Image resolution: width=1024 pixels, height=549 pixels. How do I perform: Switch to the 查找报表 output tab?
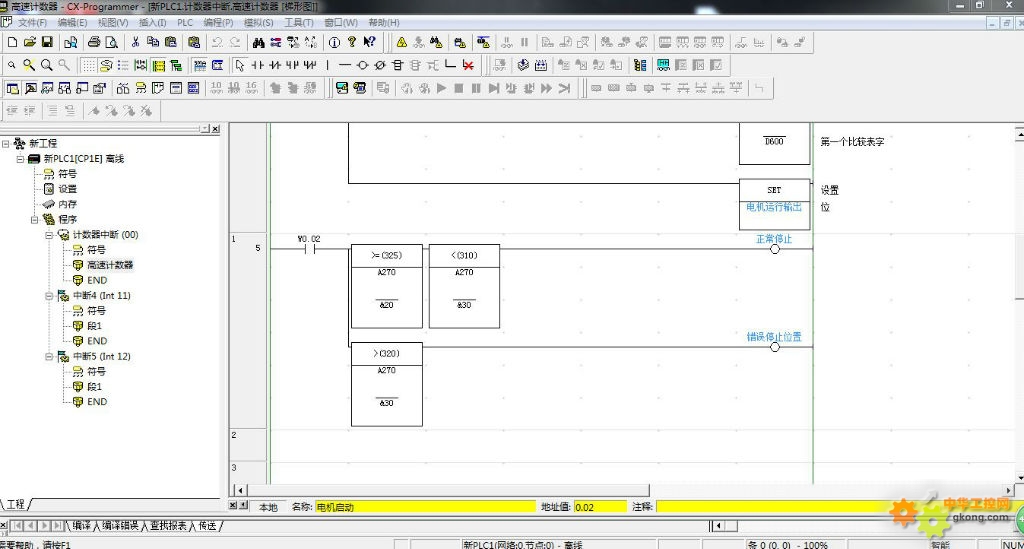click(x=168, y=525)
